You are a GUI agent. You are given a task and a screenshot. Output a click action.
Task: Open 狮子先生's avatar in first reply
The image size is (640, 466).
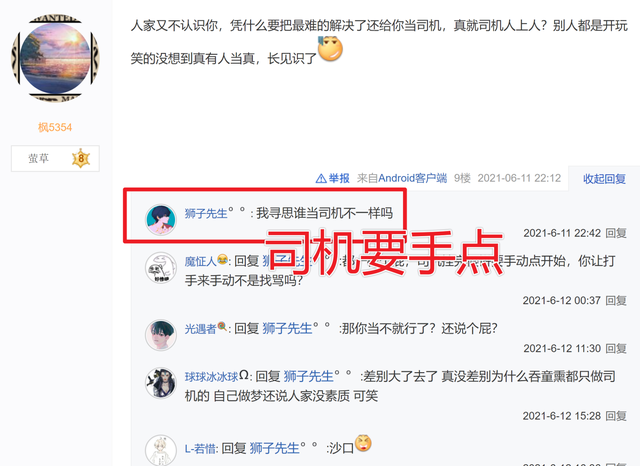[x=161, y=220]
